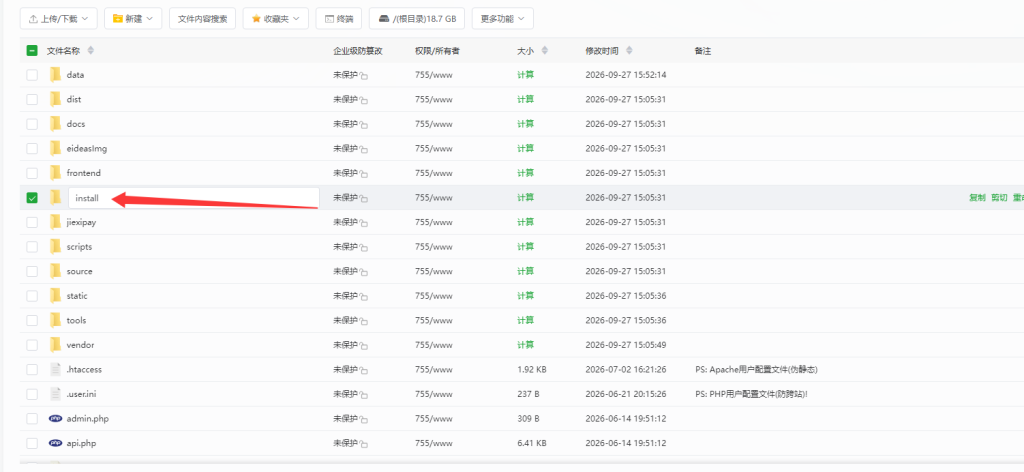Image resolution: width=1024 pixels, height=472 pixels.
Task: Click the jiexipay folder icon
Action: click(x=56, y=222)
